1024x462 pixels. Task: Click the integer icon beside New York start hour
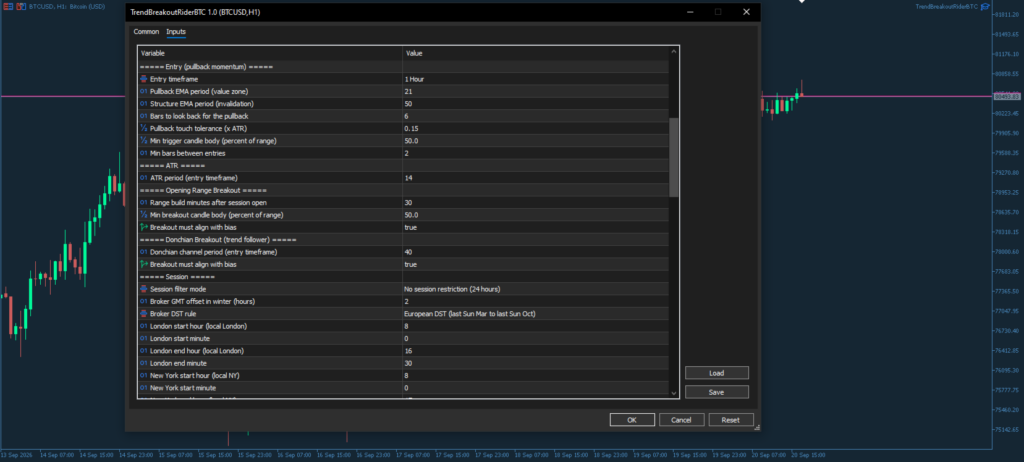coord(144,376)
